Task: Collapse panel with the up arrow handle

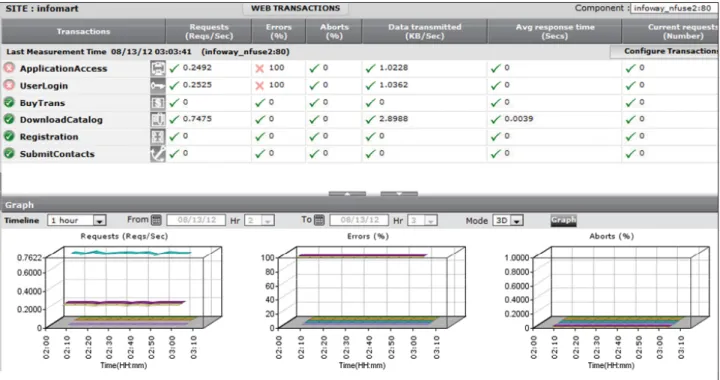Action: pyautogui.click(x=347, y=194)
